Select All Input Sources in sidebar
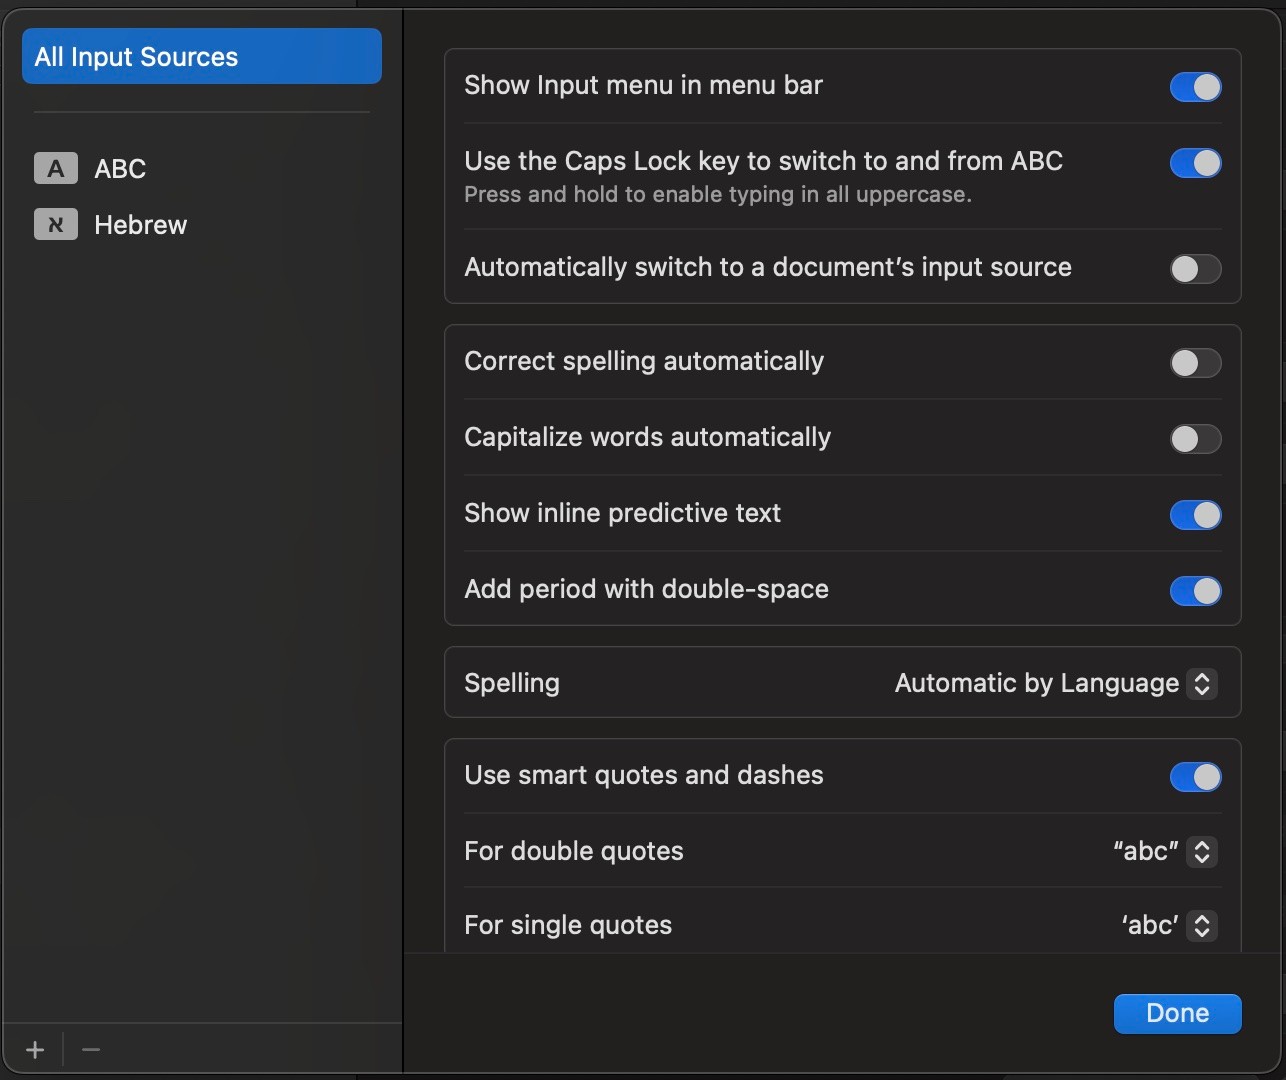 point(201,57)
